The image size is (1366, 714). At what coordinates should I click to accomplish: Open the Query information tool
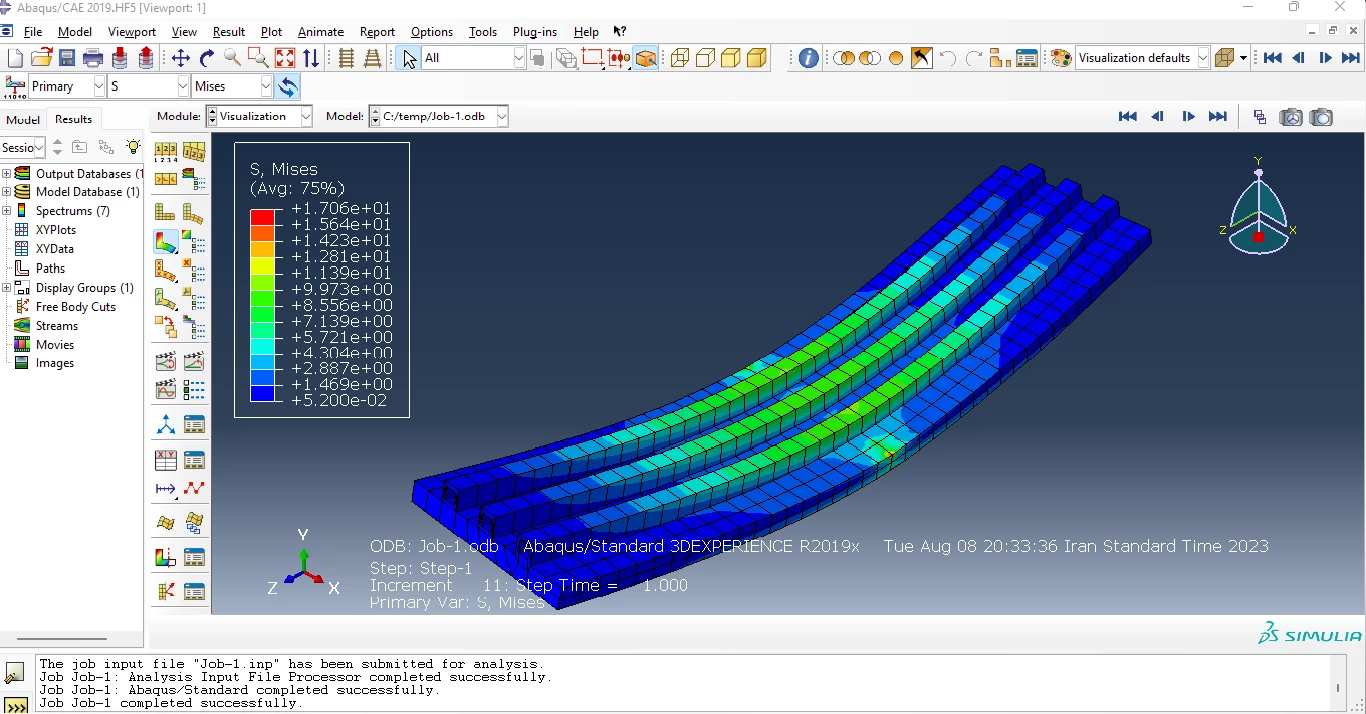pyautogui.click(x=809, y=58)
